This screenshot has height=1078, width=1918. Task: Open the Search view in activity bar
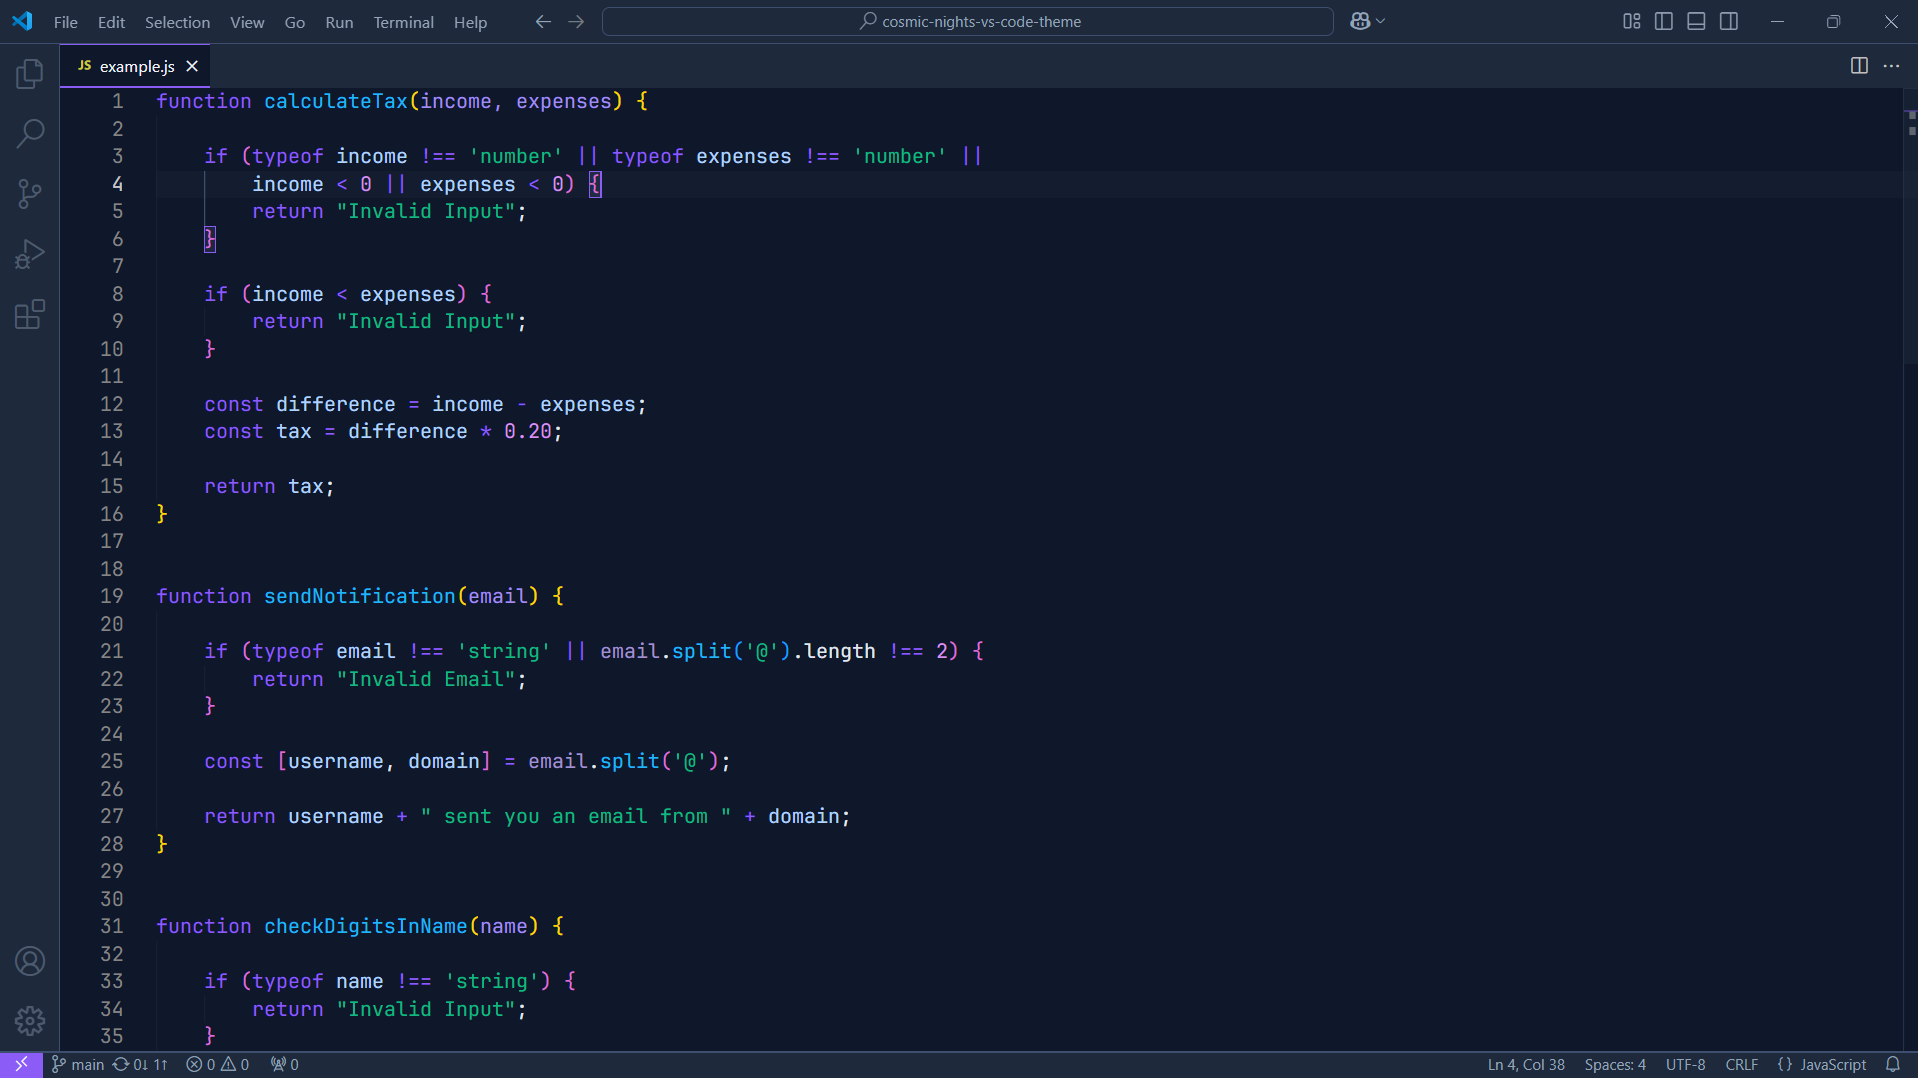click(30, 133)
